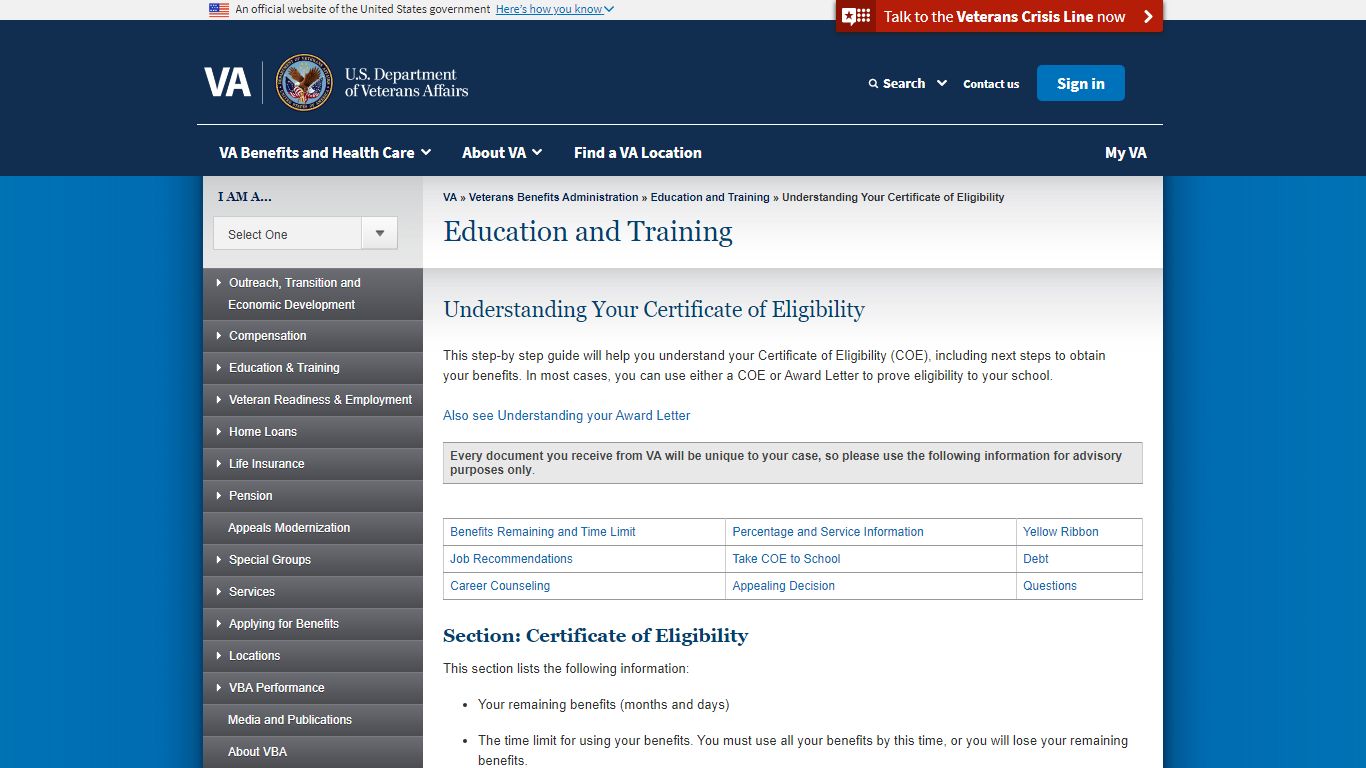The width and height of the screenshot is (1366, 768).
Task: Click the Veterans Crisis Line chat icon
Action: [856, 16]
